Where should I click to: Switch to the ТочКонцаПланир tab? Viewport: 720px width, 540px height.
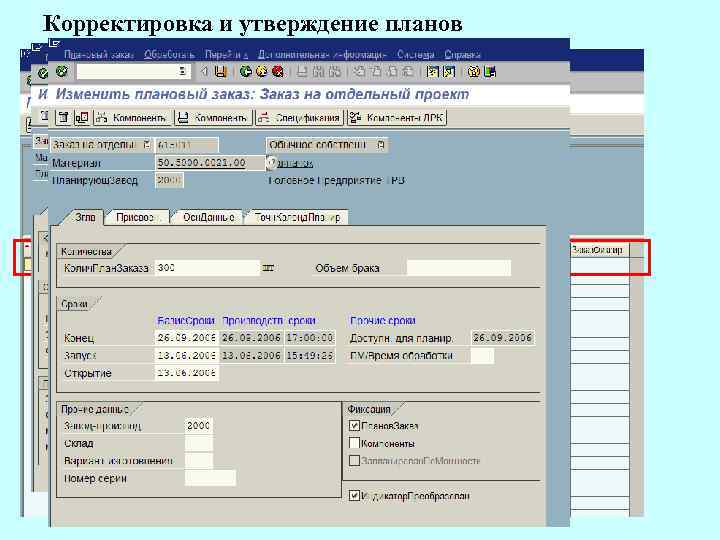tap(298, 217)
